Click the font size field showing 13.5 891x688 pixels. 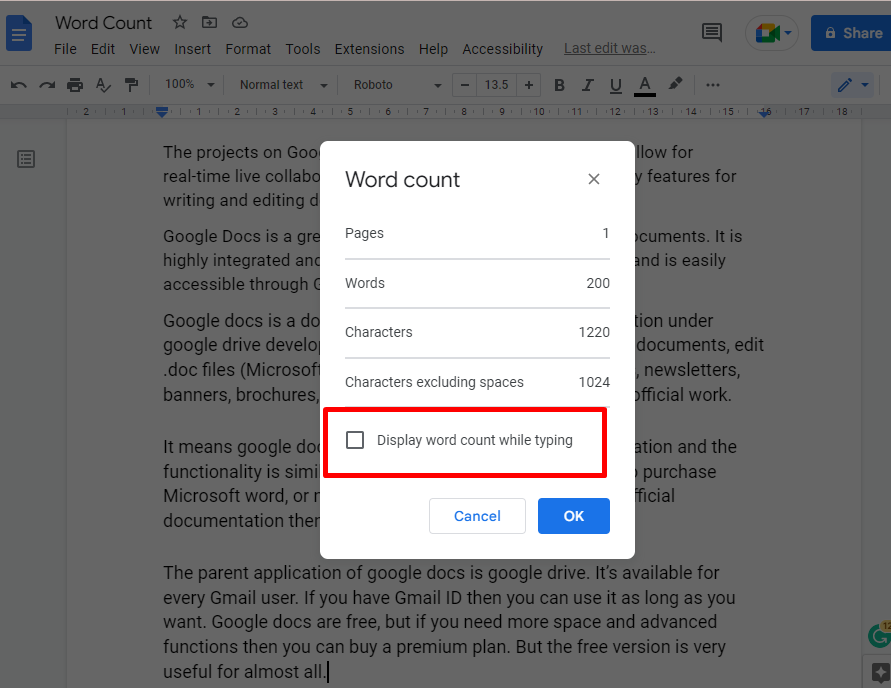click(x=496, y=85)
